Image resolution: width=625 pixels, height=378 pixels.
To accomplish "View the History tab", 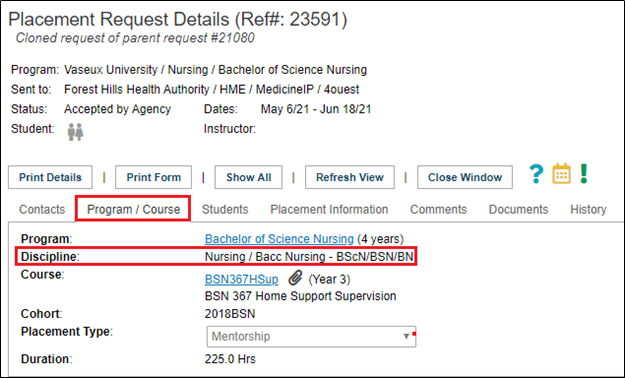I will point(588,209).
